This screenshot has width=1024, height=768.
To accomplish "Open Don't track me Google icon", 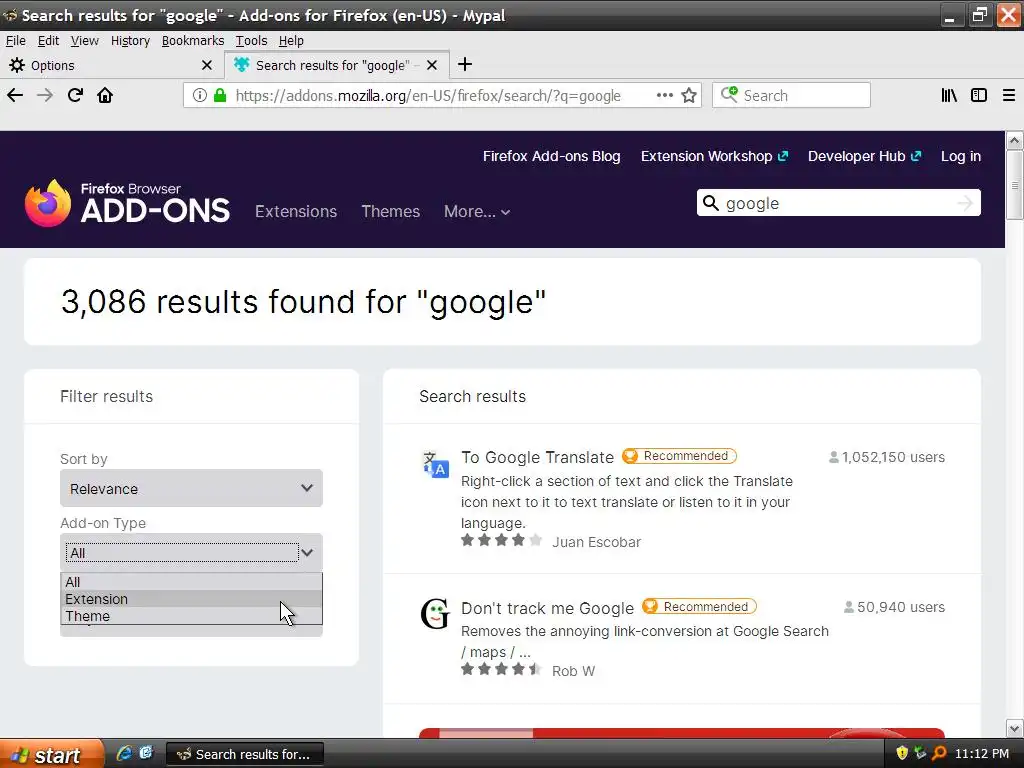I will point(435,614).
